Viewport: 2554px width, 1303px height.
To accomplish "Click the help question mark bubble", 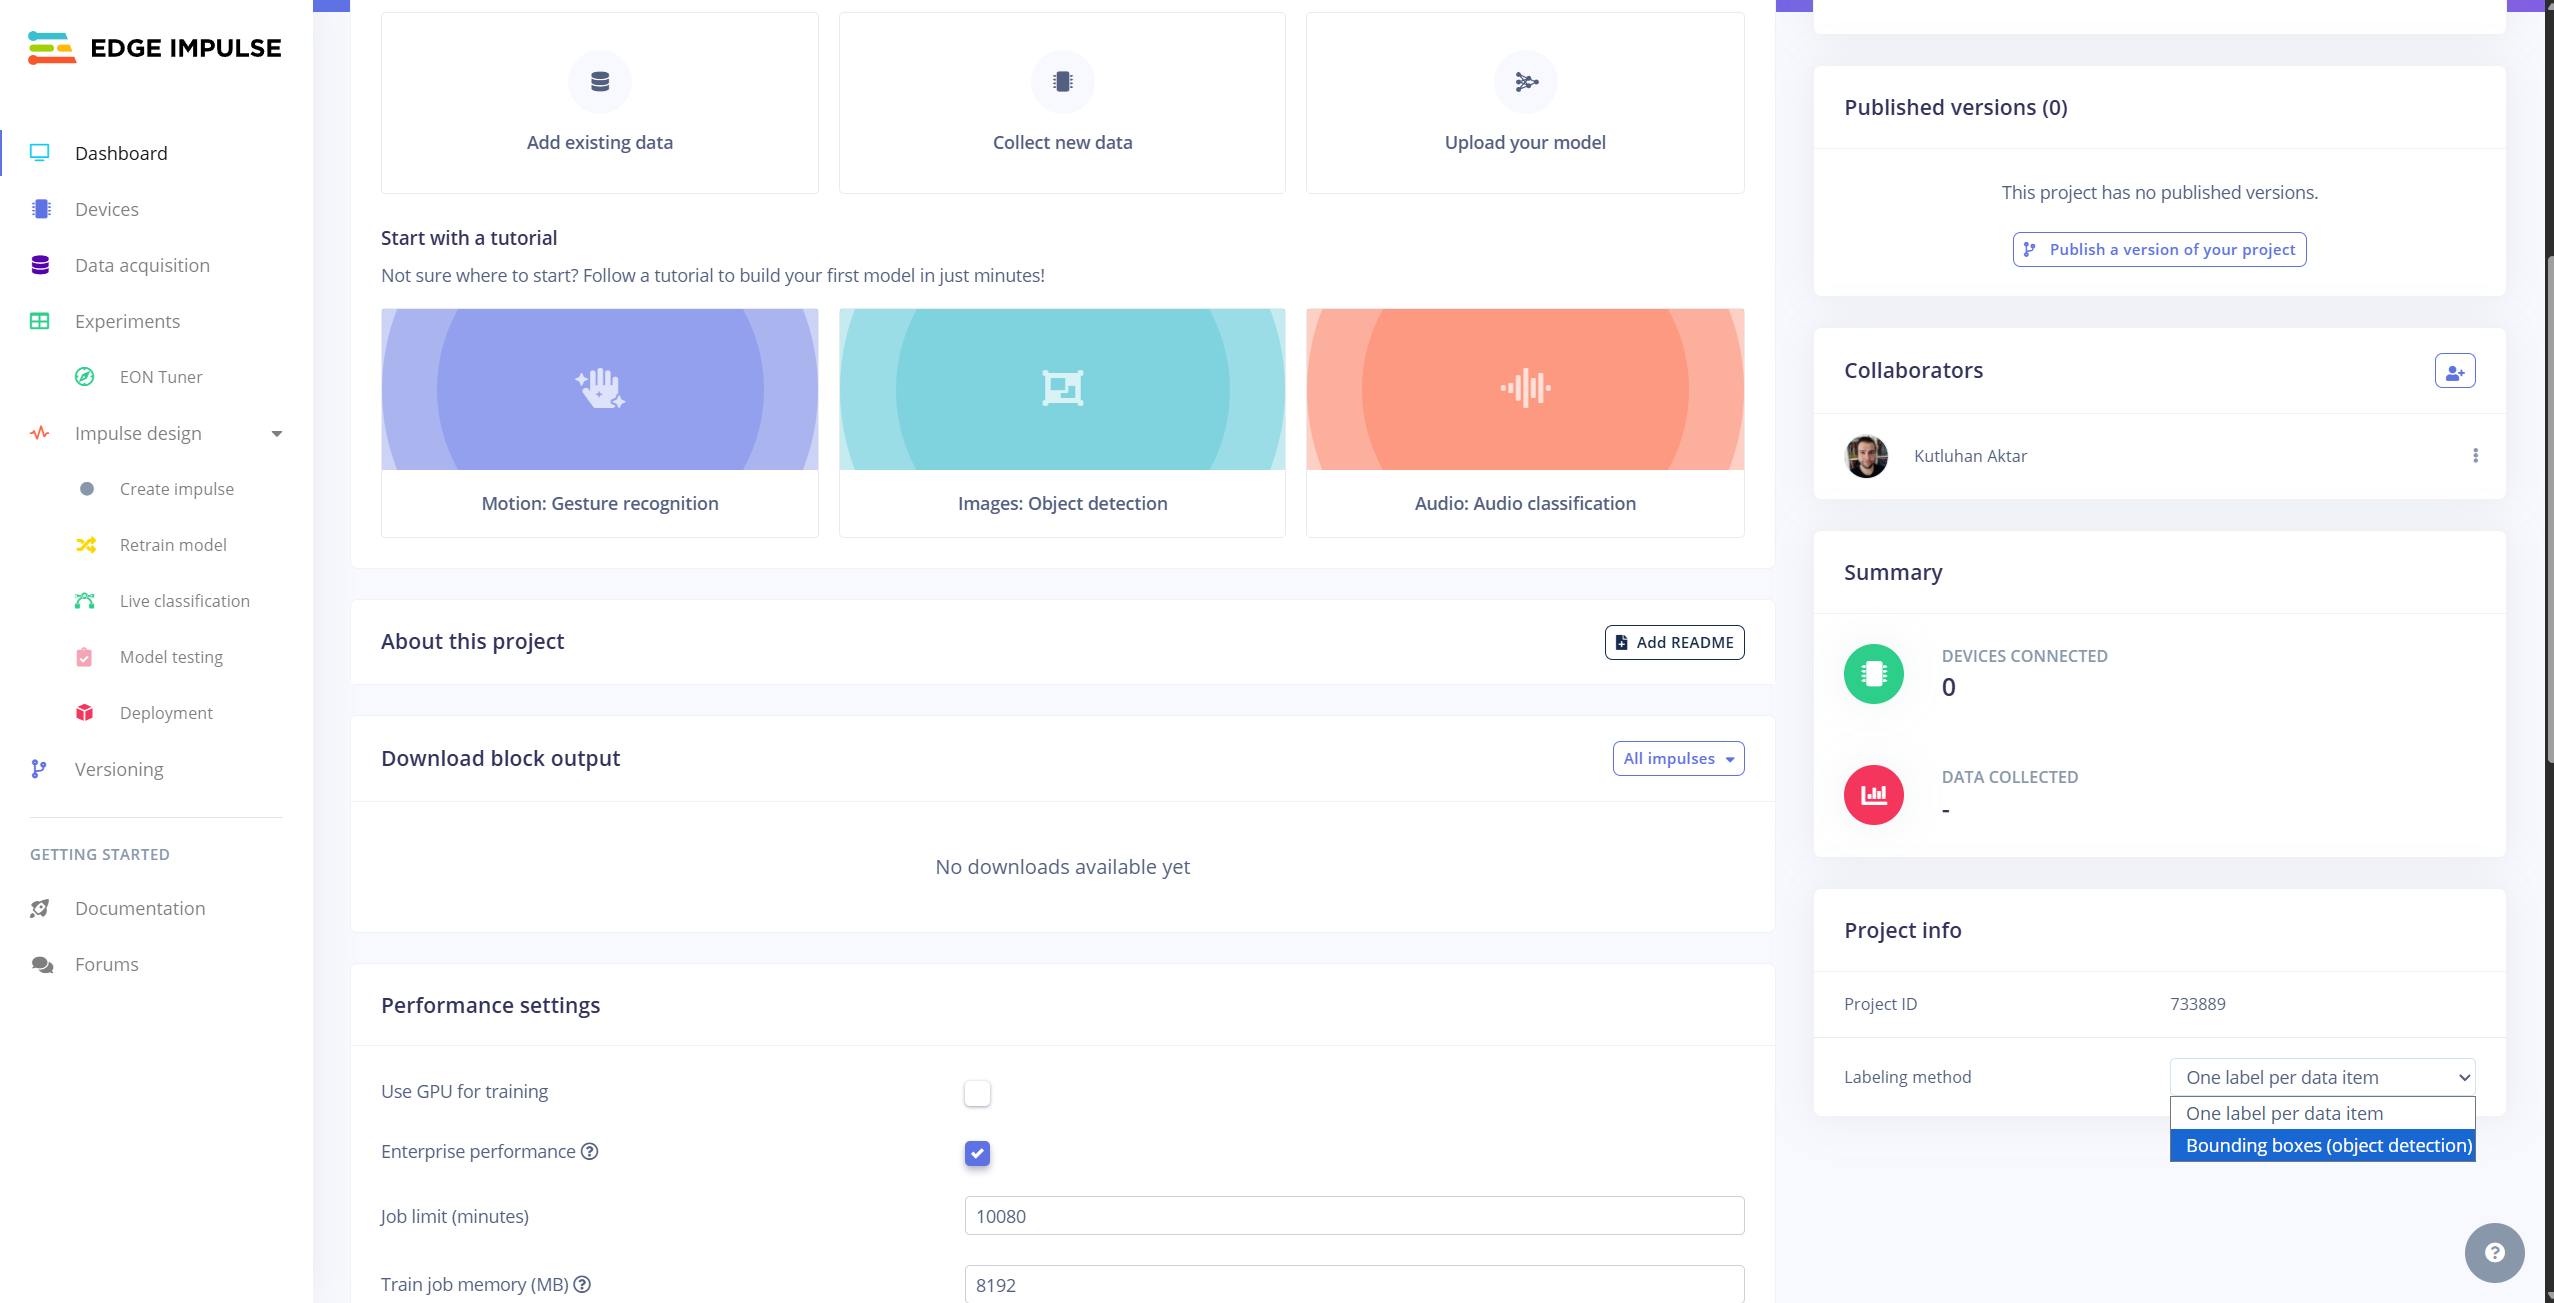I will point(2494,1252).
